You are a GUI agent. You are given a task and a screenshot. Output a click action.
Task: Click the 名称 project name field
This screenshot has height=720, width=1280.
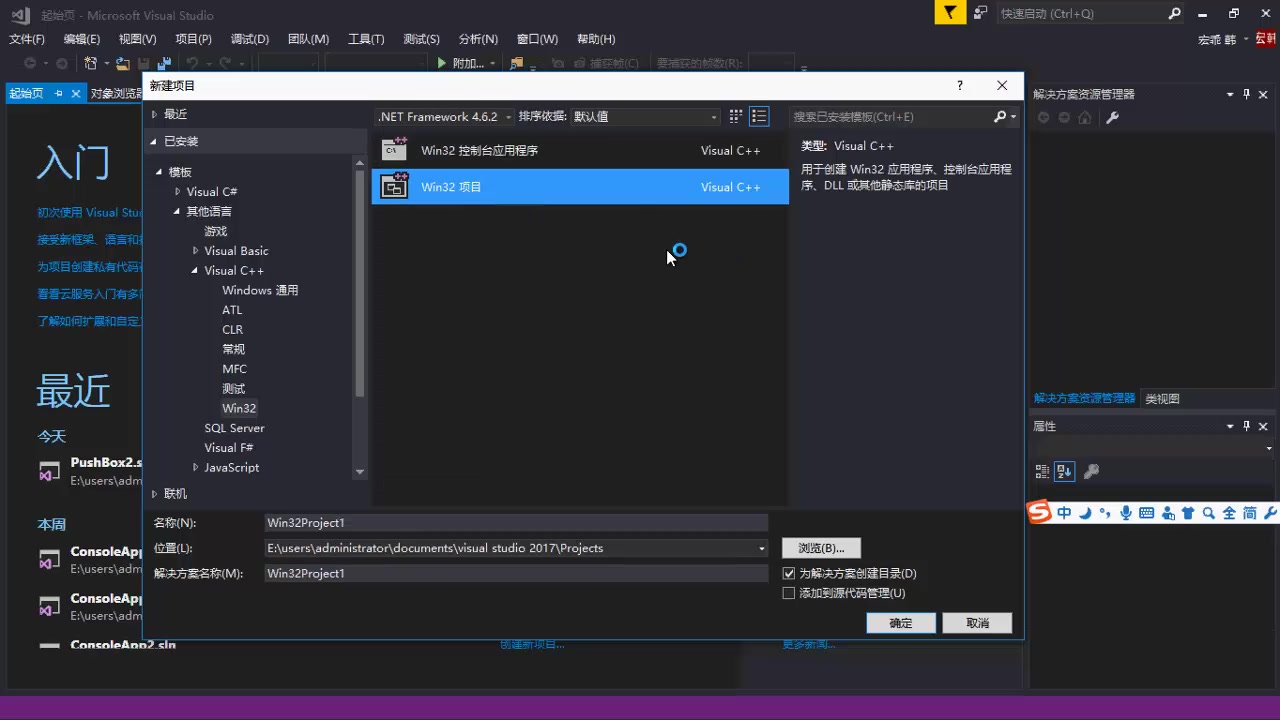pyautogui.click(x=516, y=523)
